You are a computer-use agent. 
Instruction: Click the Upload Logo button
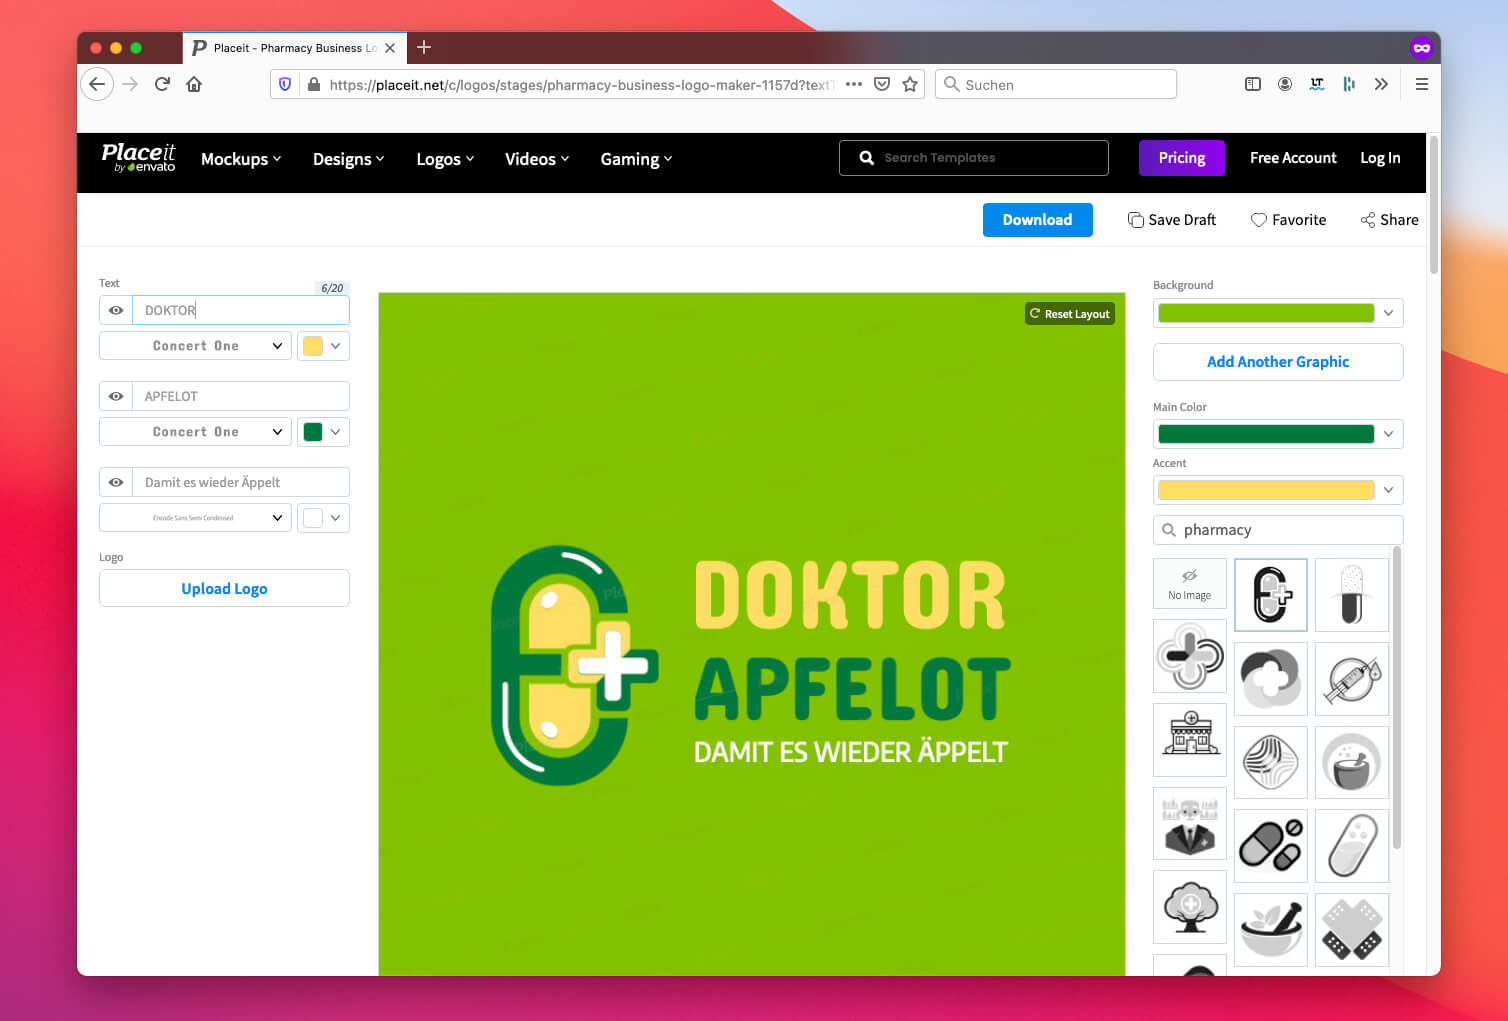224,589
